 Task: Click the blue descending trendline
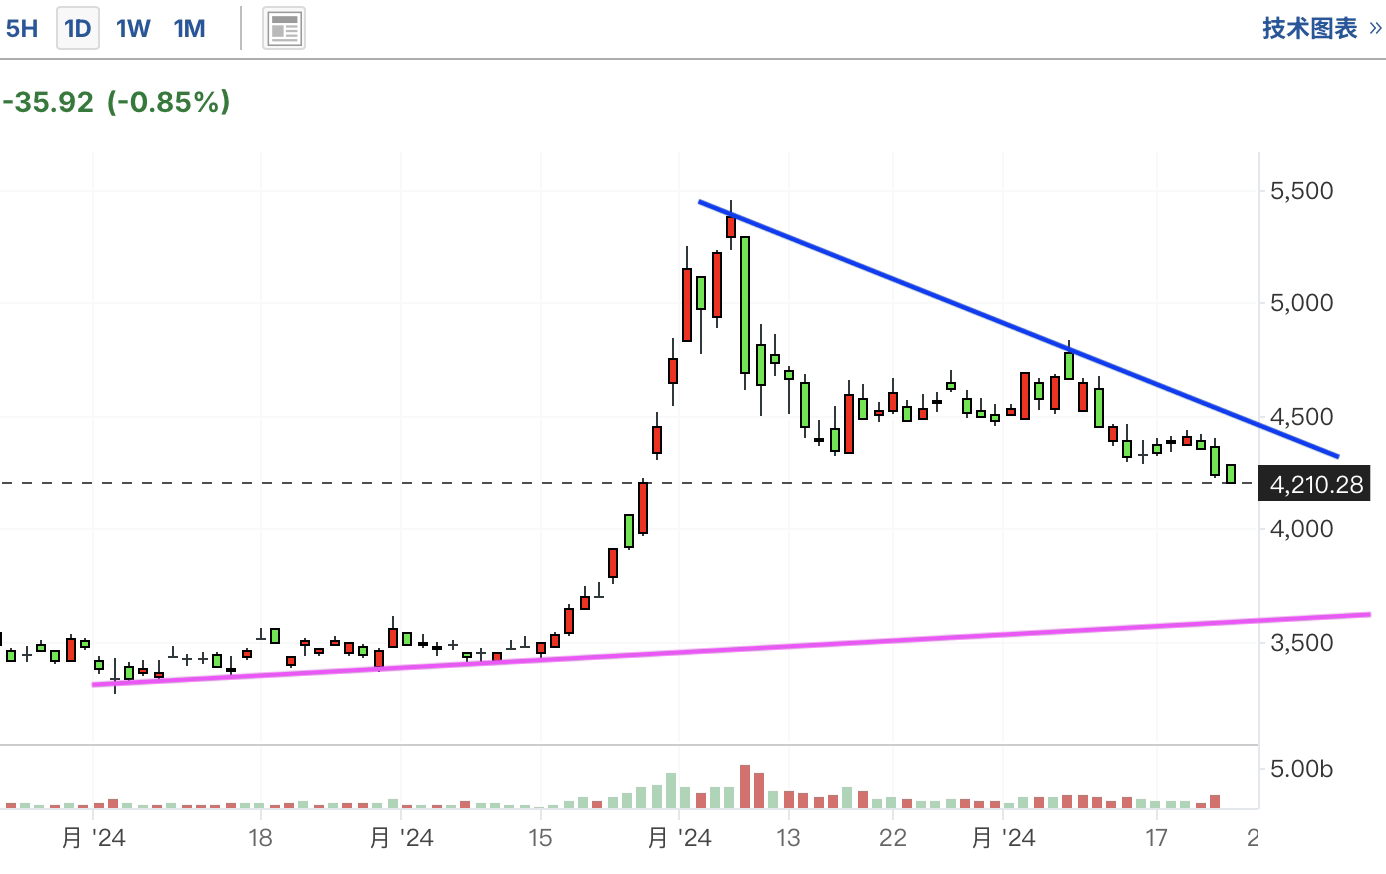click(x=1018, y=329)
